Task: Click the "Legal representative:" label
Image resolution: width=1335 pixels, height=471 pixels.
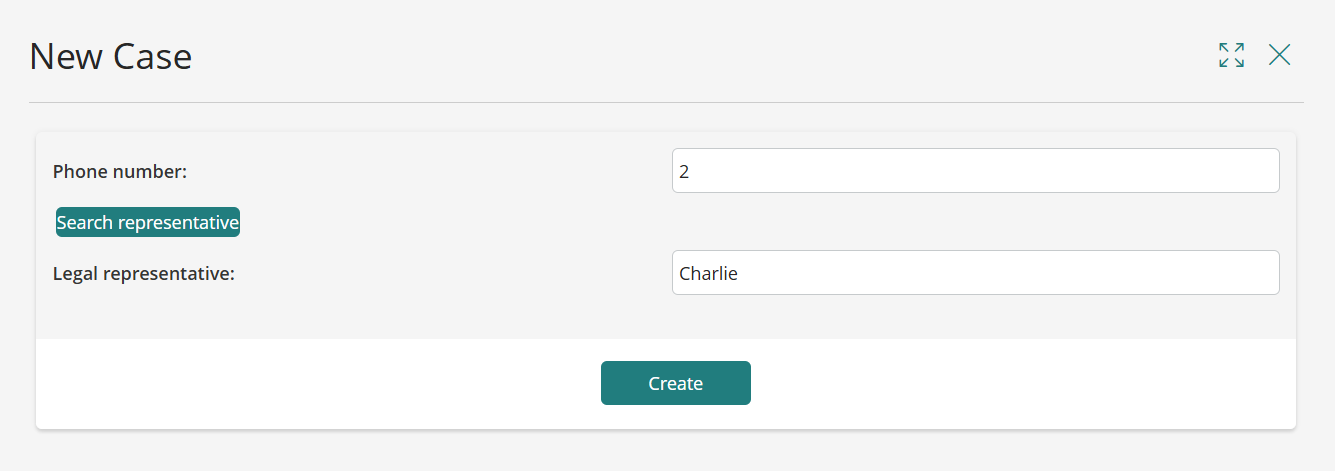Action: 143,273
